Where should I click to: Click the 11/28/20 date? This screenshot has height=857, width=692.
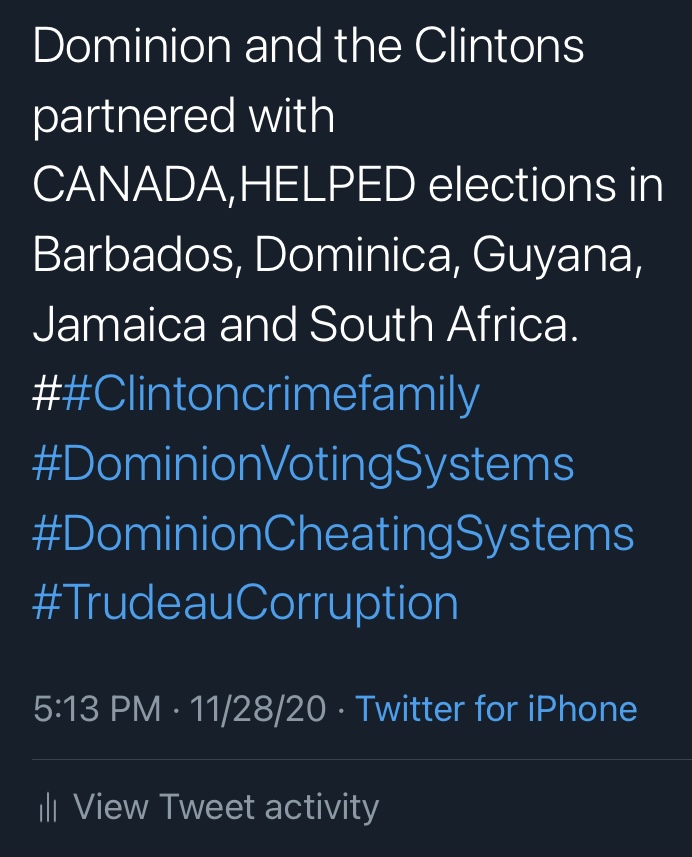258,708
